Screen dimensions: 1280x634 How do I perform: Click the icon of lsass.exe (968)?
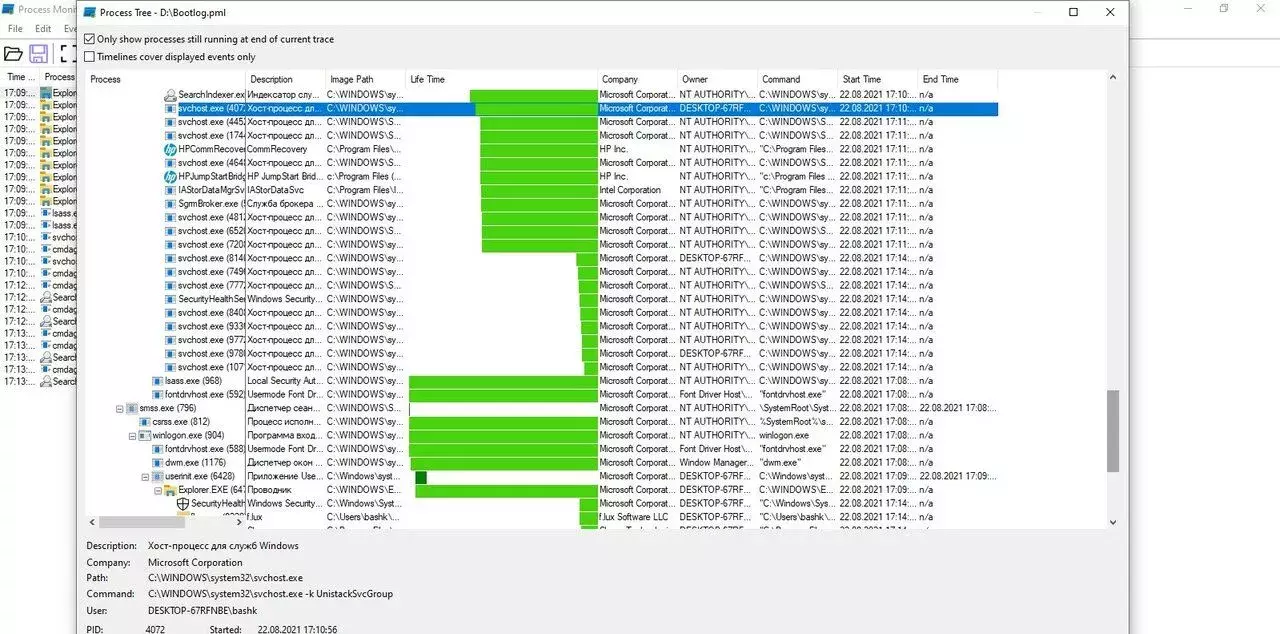pos(158,381)
